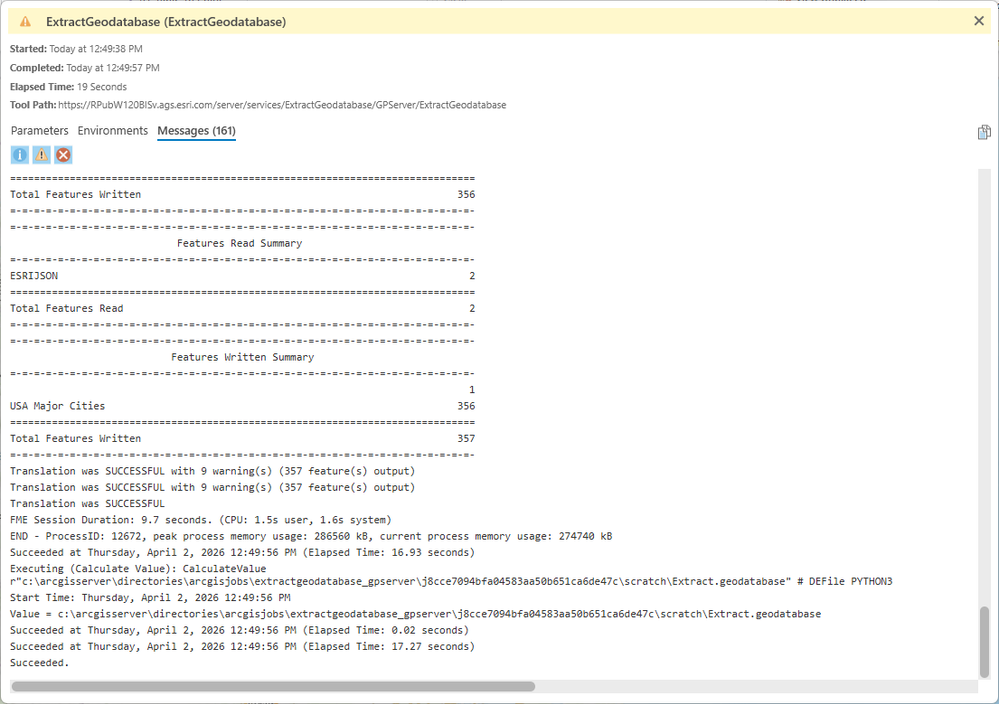Click 'Total Features Written' row showing 357

point(242,438)
